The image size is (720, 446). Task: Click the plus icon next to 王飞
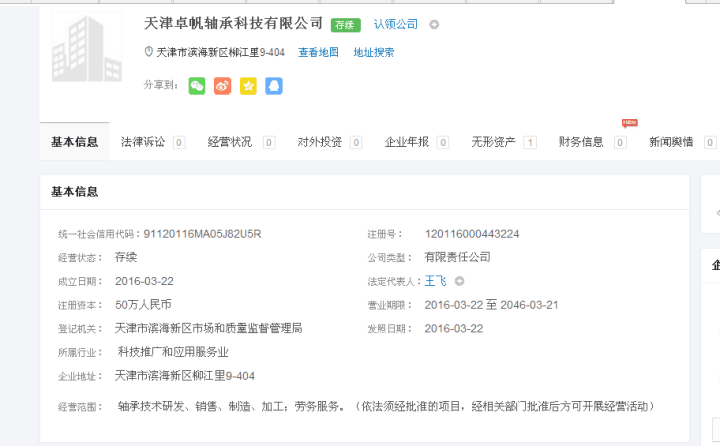pos(459,281)
